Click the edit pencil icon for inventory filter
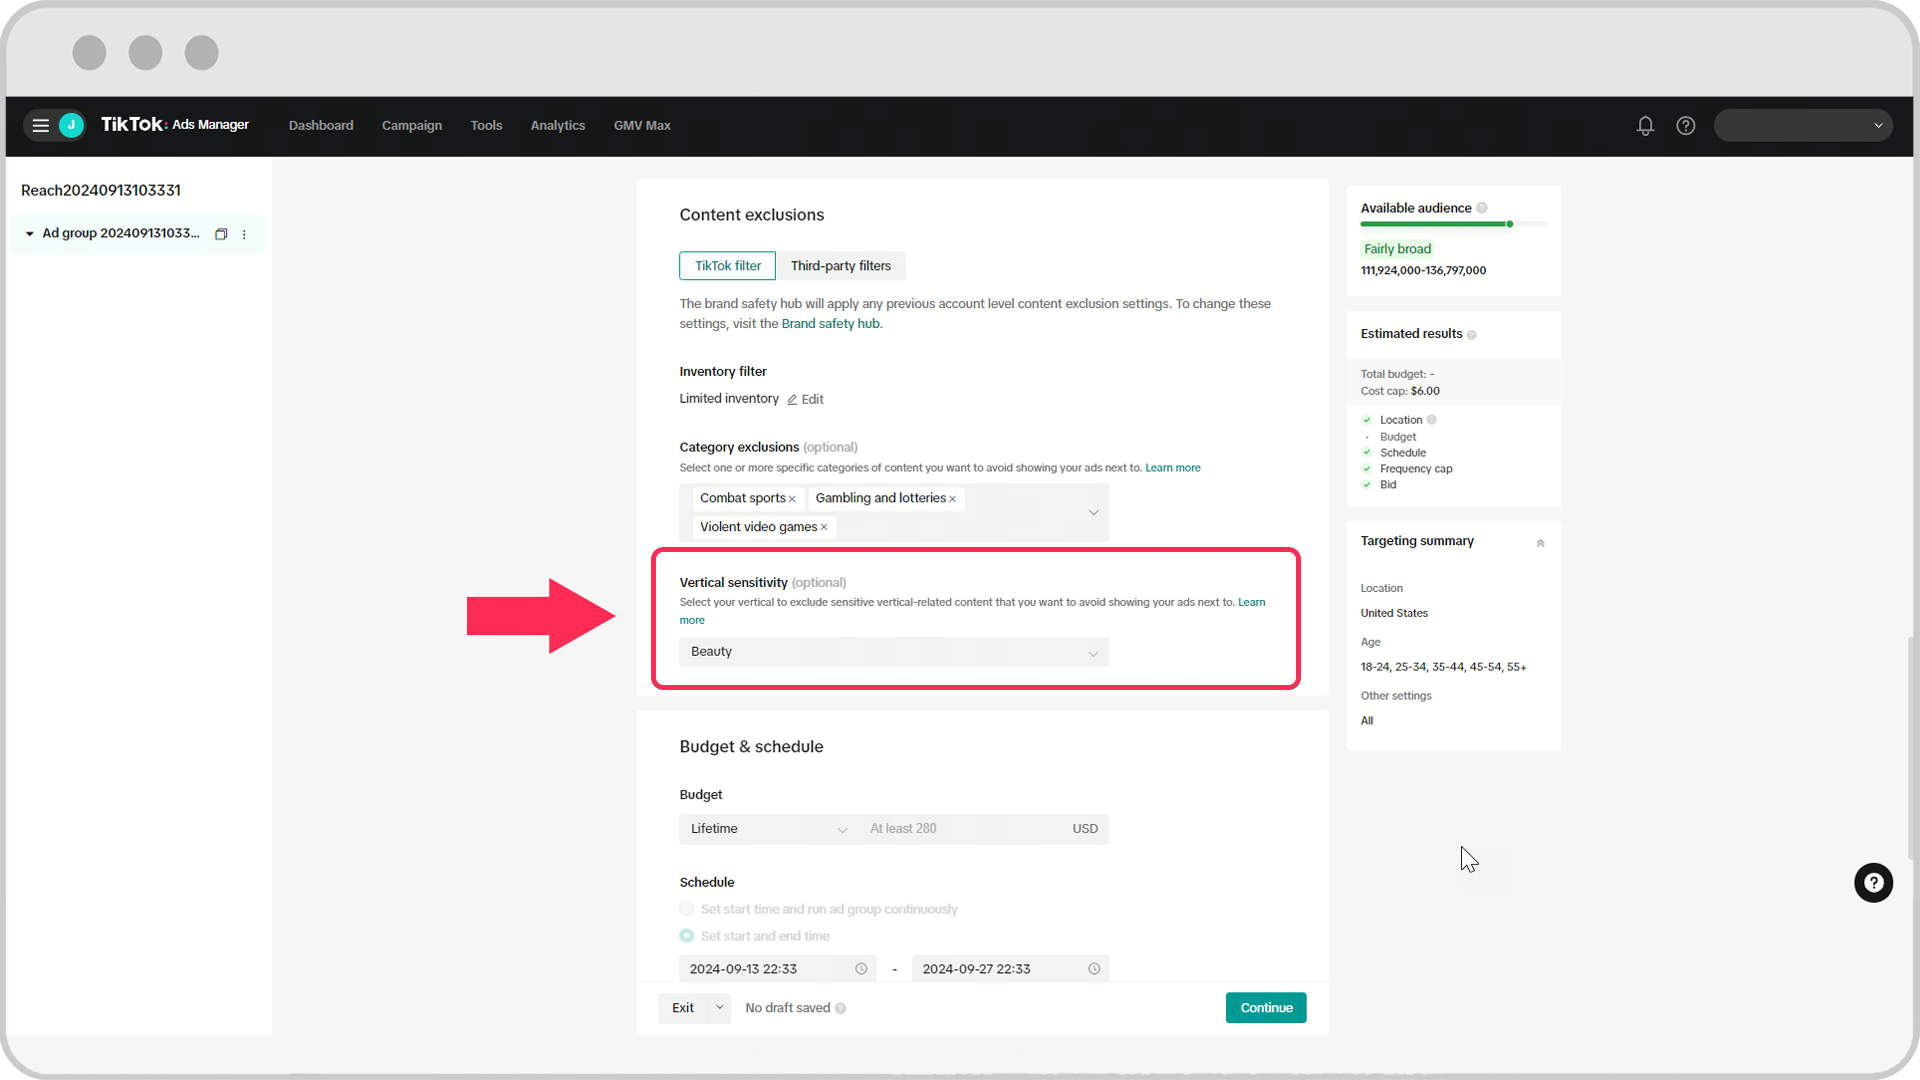Screen dimensions: 1920x1080 pos(791,398)
